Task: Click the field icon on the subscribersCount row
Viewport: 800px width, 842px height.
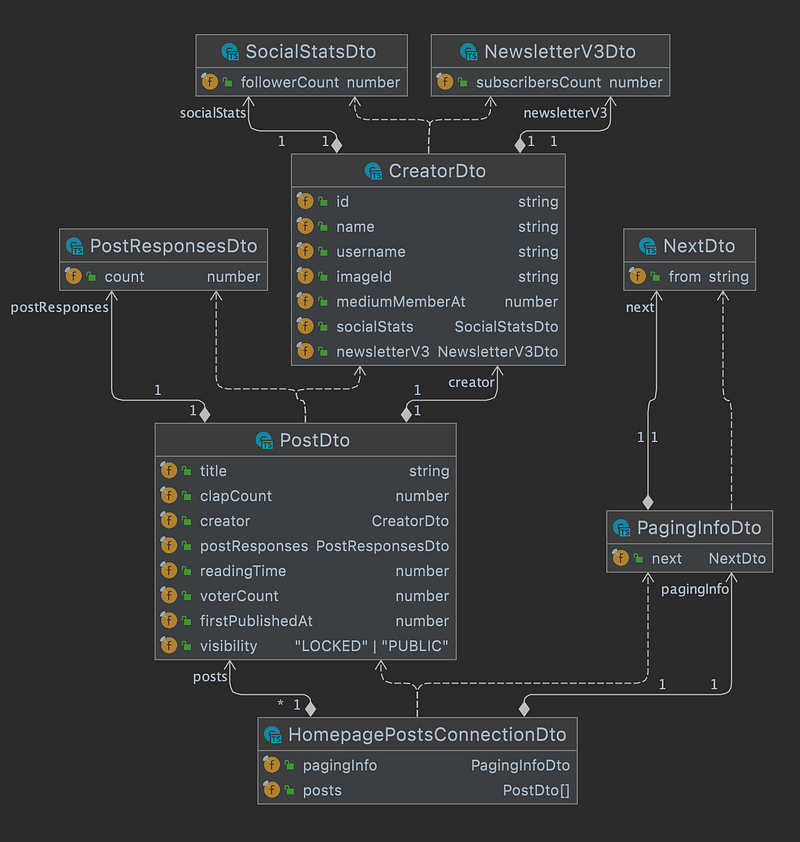Action: click(445, 82)
